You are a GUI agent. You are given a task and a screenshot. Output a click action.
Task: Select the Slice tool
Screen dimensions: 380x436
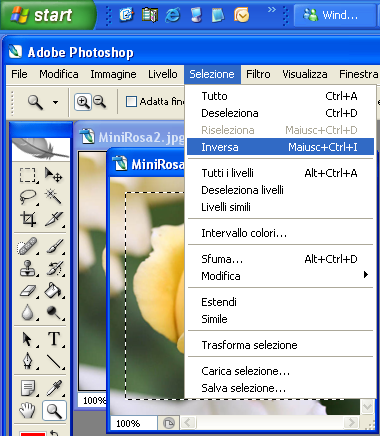53,219
